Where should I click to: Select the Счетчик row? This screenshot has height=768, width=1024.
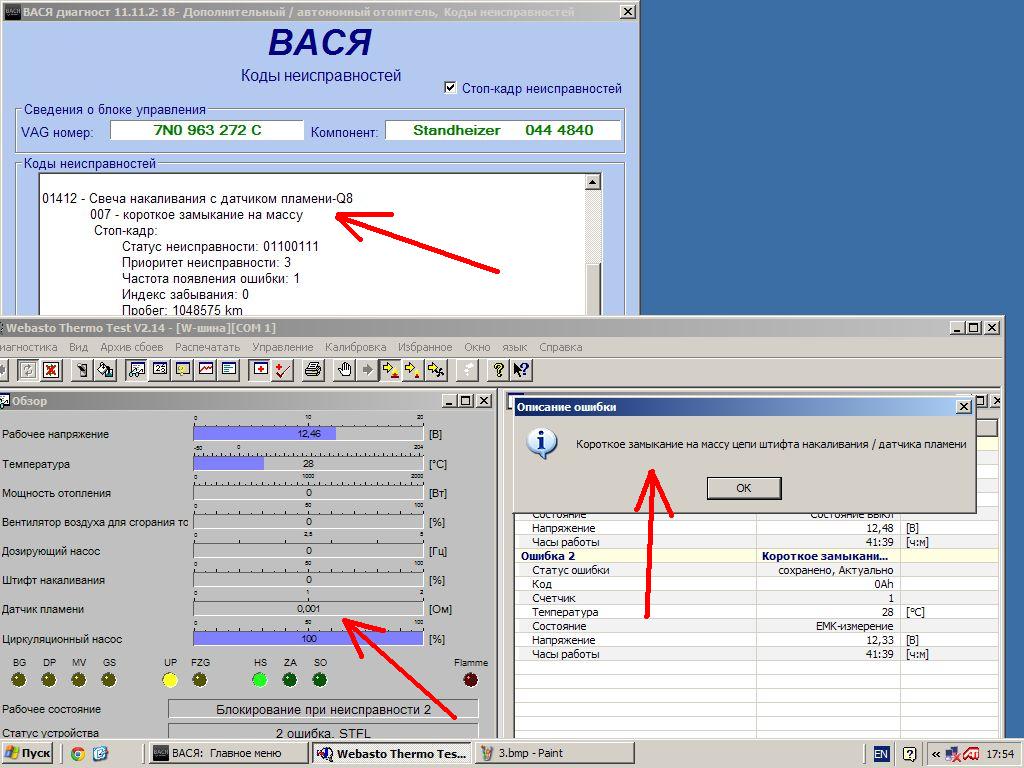coord(756,598)
